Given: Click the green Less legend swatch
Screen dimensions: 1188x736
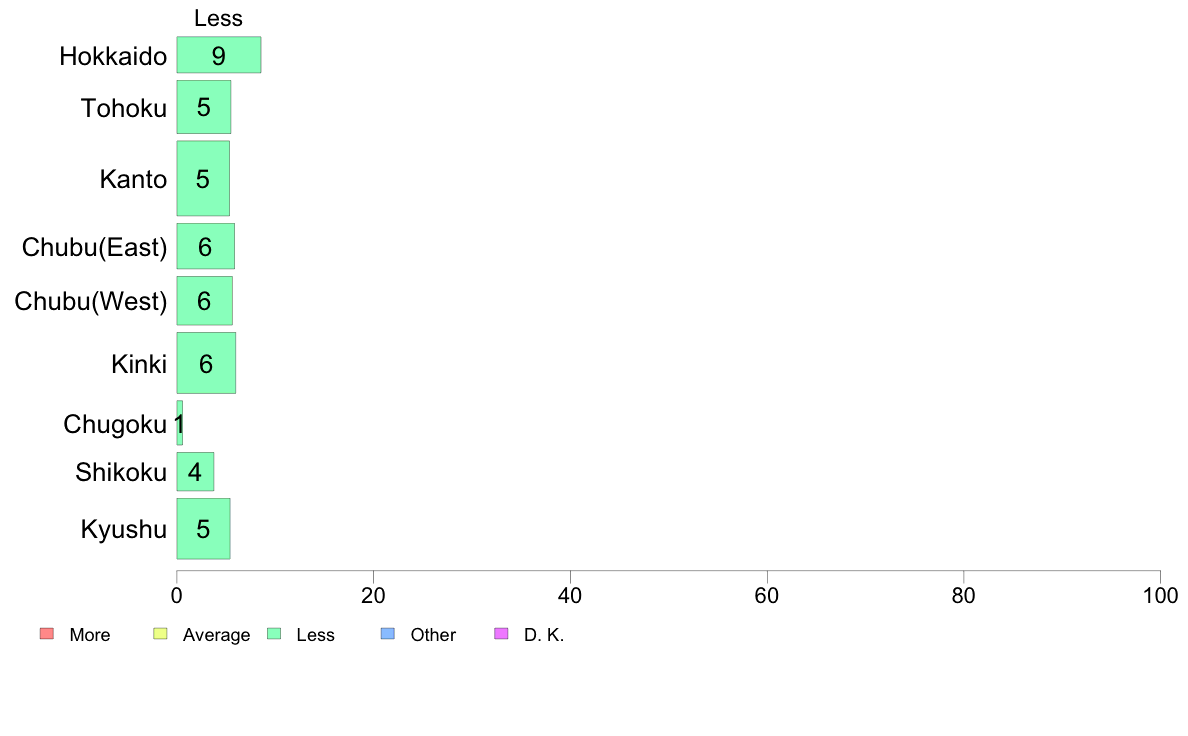Looking at the screenshot, I should [274, 634].
